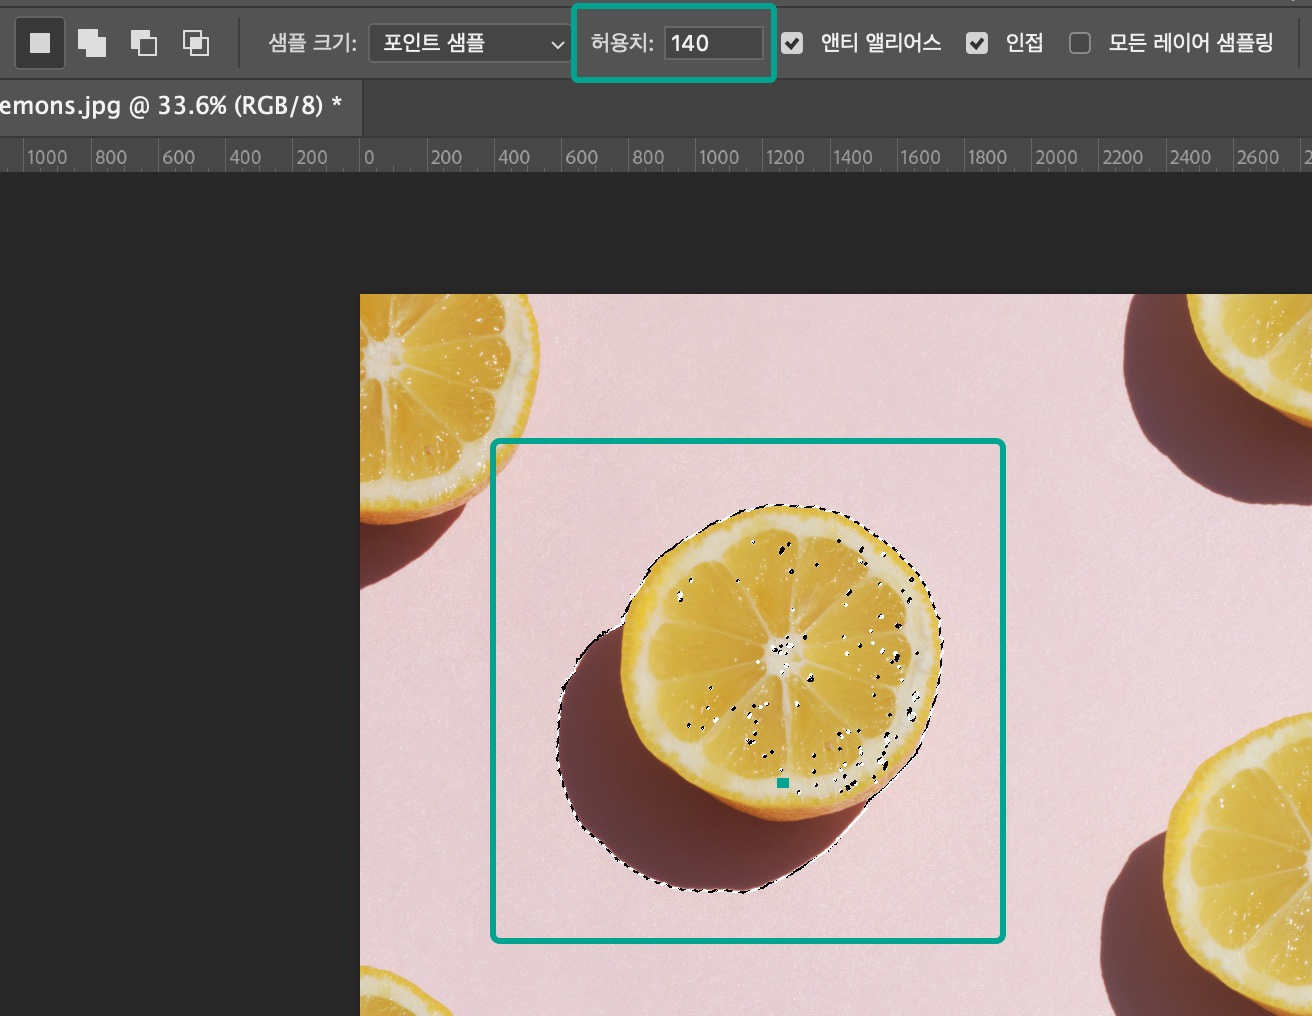The image size is (1312, 1016).
Task: Uncheck the 앤티 앨리어스 checkbox
Action: point(792,43)
